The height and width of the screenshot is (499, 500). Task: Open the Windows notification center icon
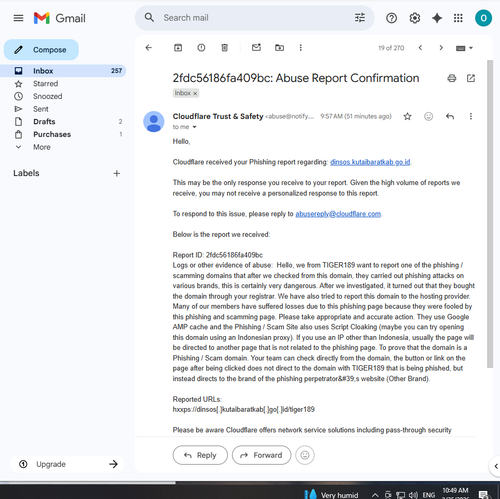point(484,495)
